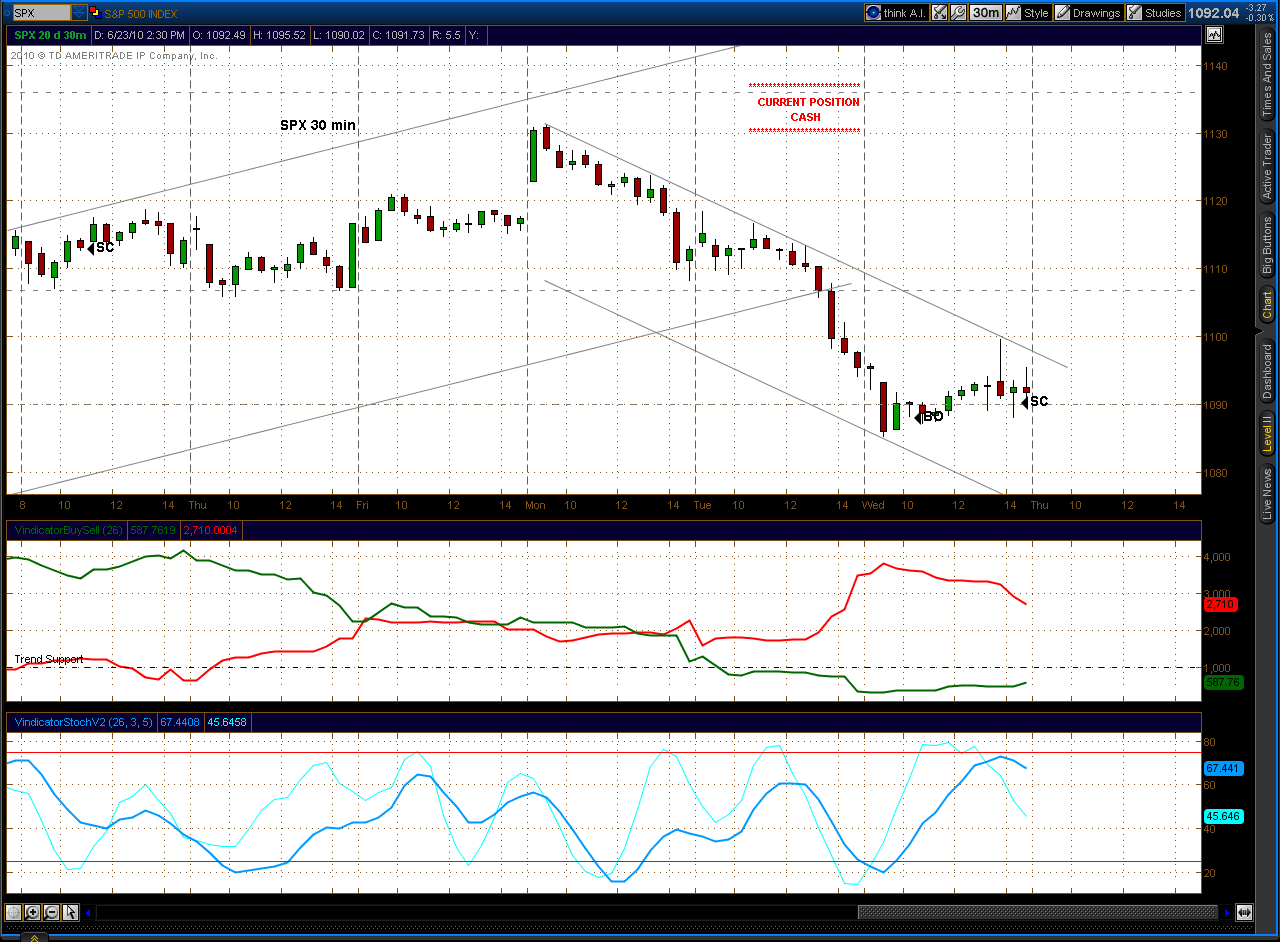Open the Drawings menu
Screen dimensions: 1280x942
pyautogui.click(x=1088, y=13)
